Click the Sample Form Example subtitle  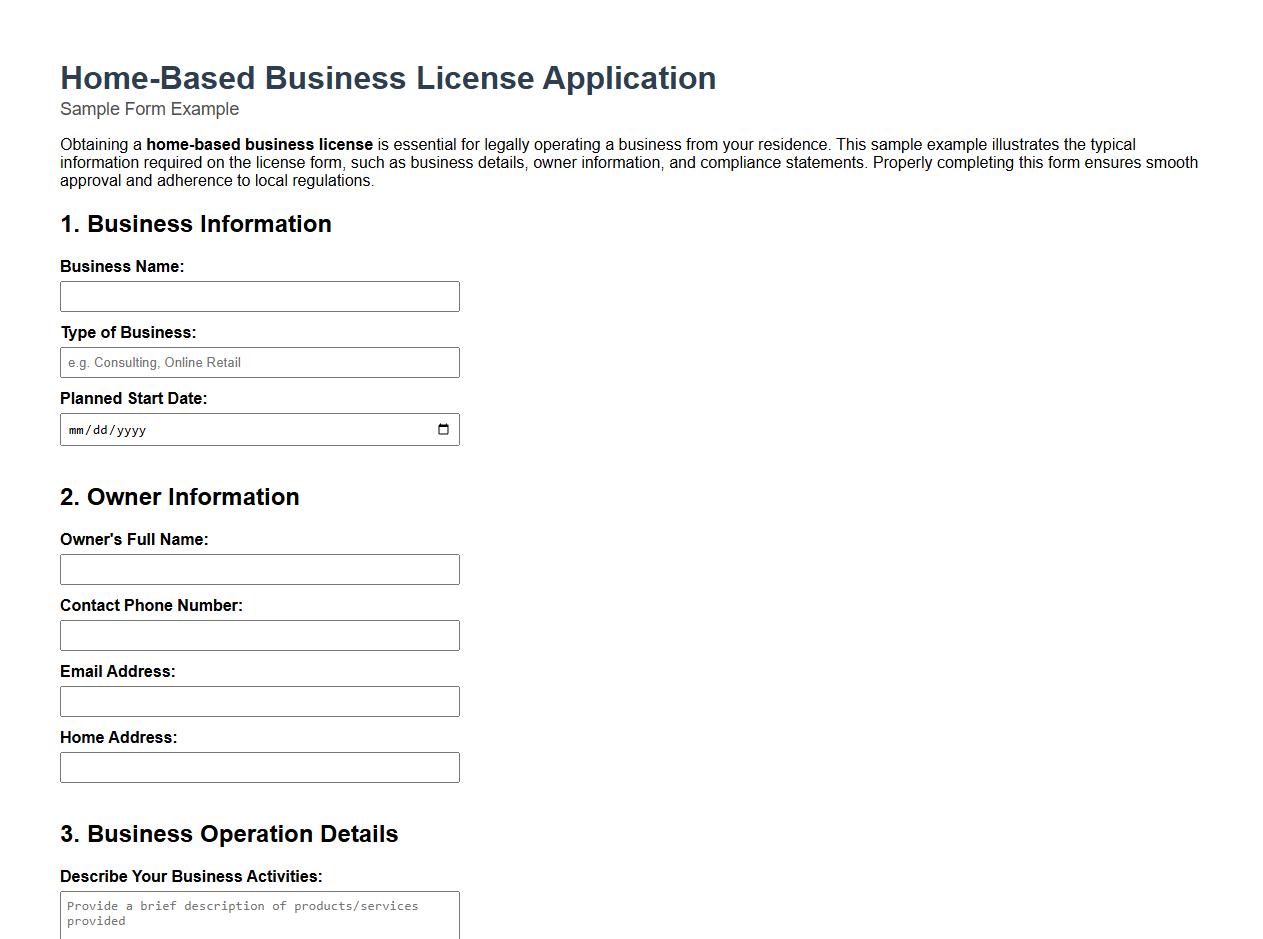coord(149,109)
